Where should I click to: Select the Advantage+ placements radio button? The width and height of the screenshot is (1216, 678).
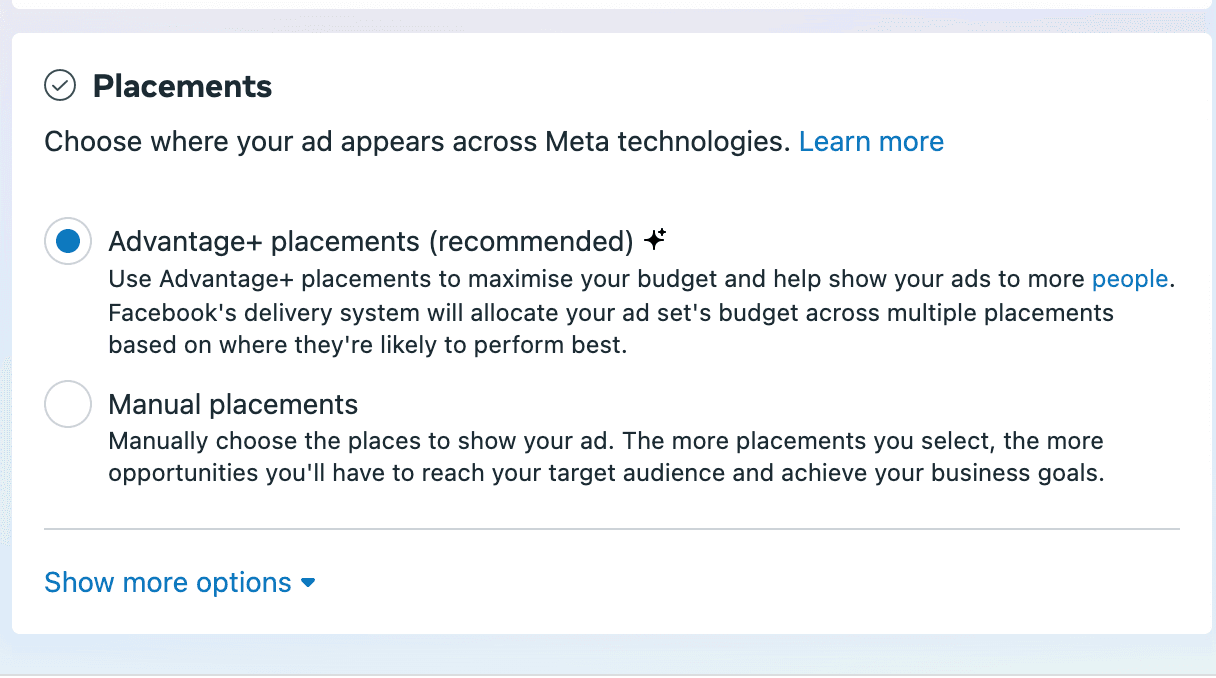pyautogui.click(x=68, y=242)
